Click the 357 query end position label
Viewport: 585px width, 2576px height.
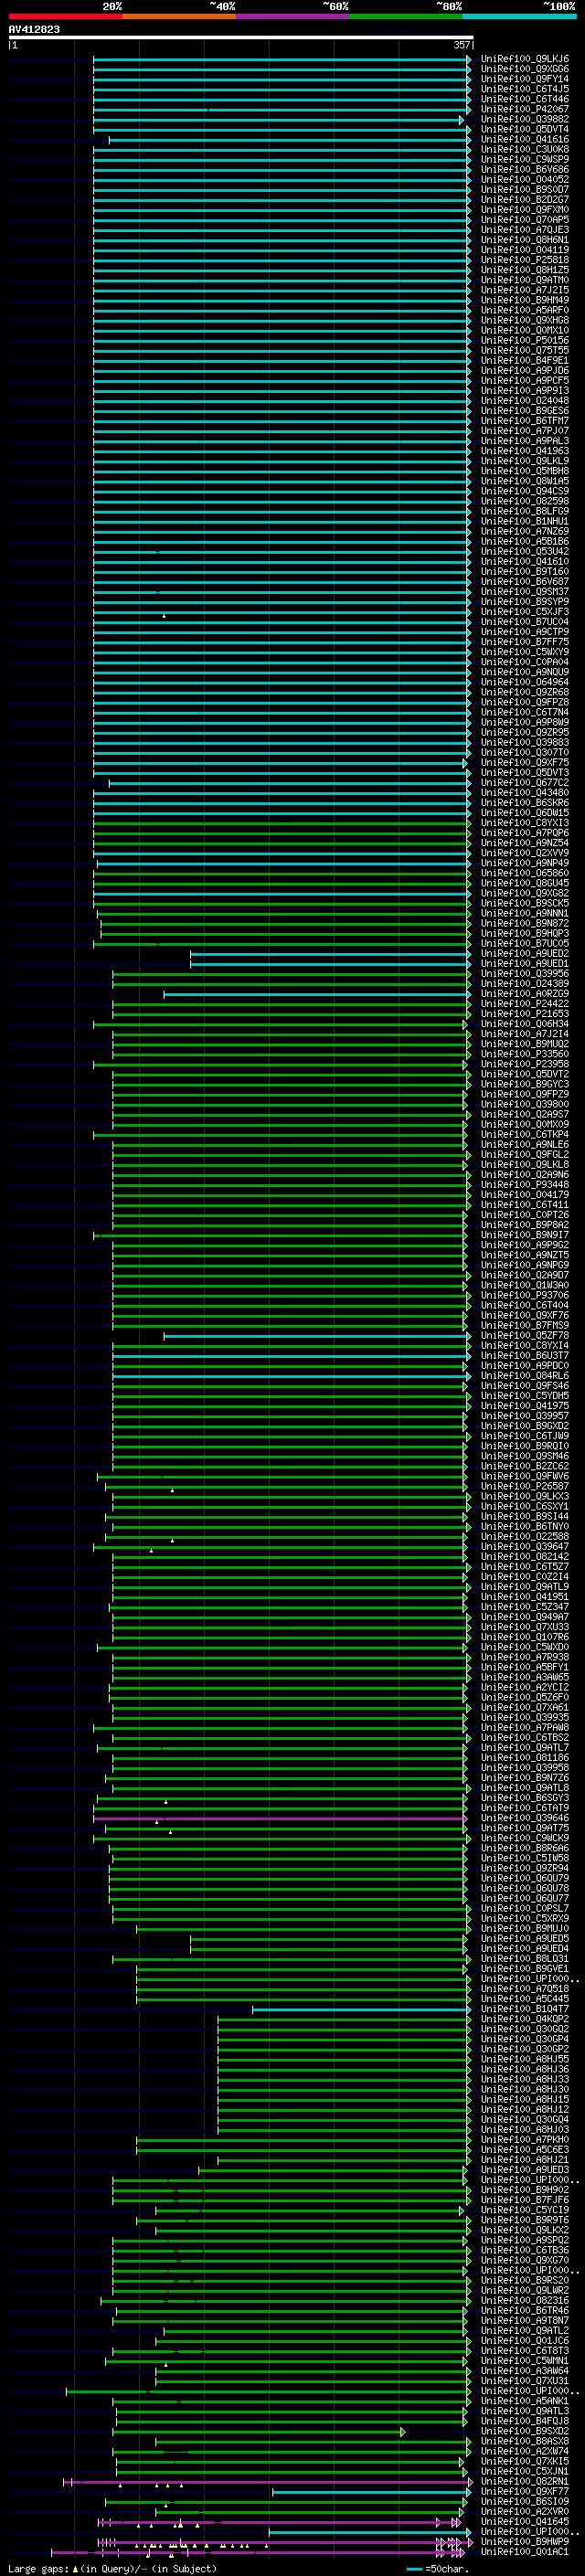461,45
